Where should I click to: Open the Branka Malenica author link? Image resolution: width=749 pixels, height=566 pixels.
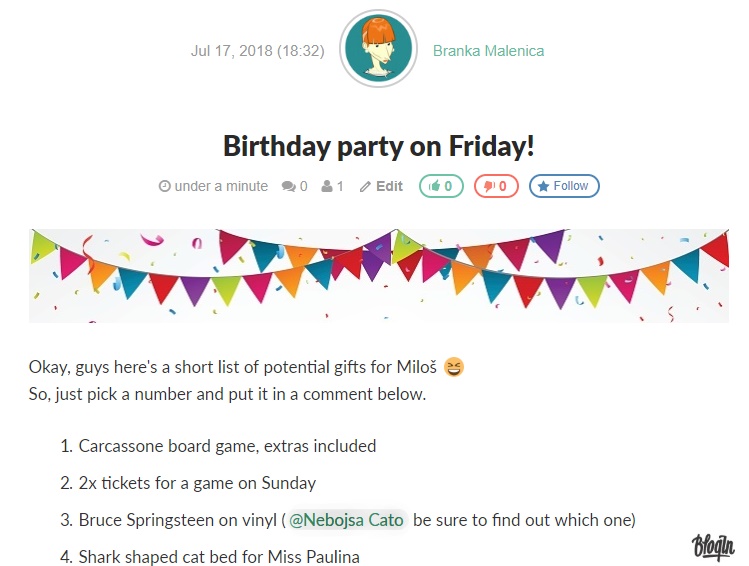coord(488,51)
